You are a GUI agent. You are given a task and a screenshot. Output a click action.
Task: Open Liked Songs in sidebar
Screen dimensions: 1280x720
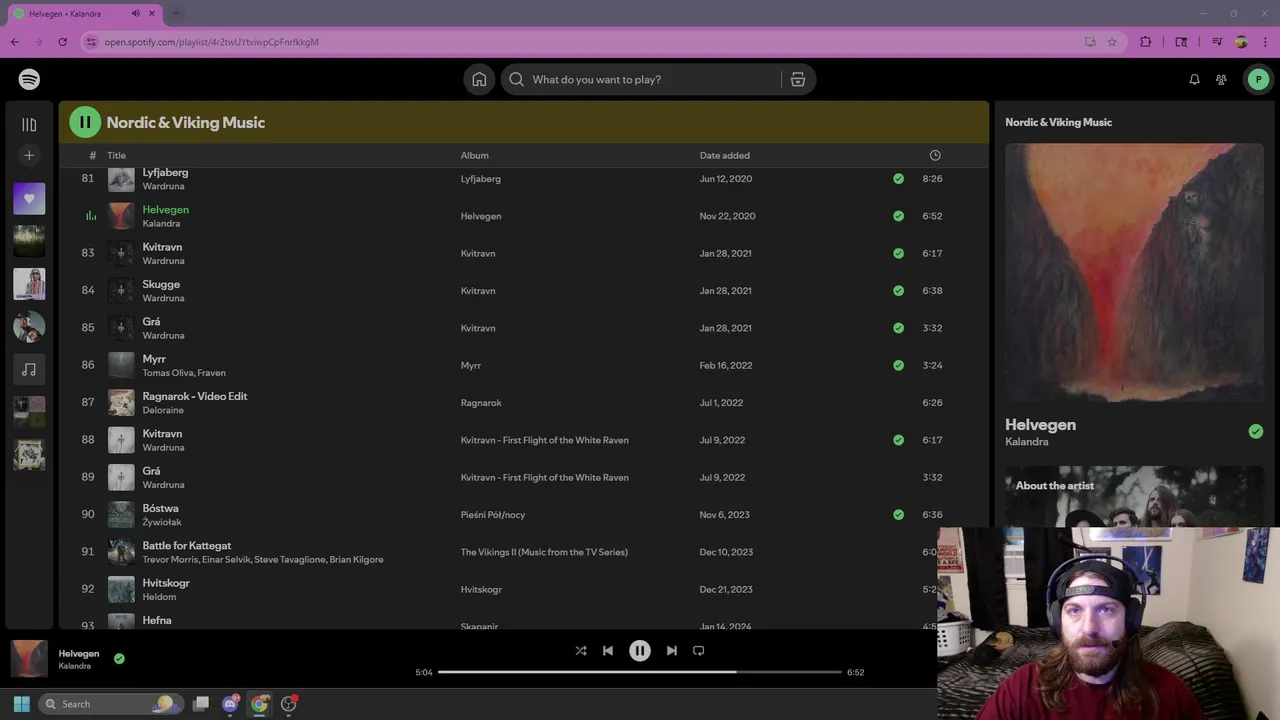[29, 198]
